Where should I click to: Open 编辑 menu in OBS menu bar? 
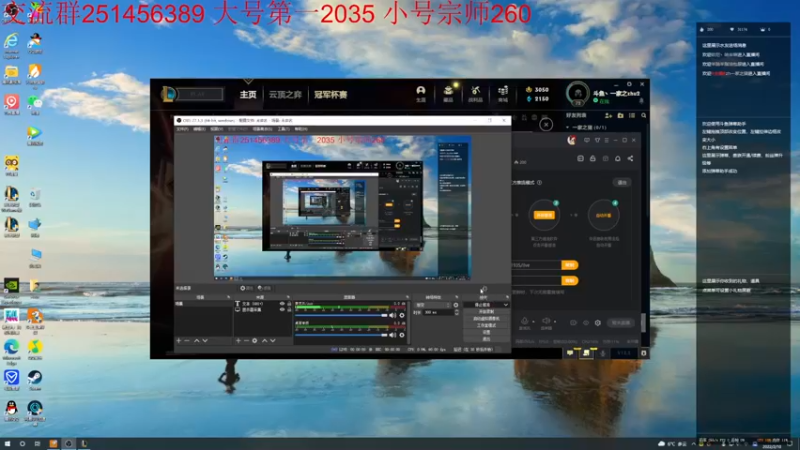(x=199, y=129)
